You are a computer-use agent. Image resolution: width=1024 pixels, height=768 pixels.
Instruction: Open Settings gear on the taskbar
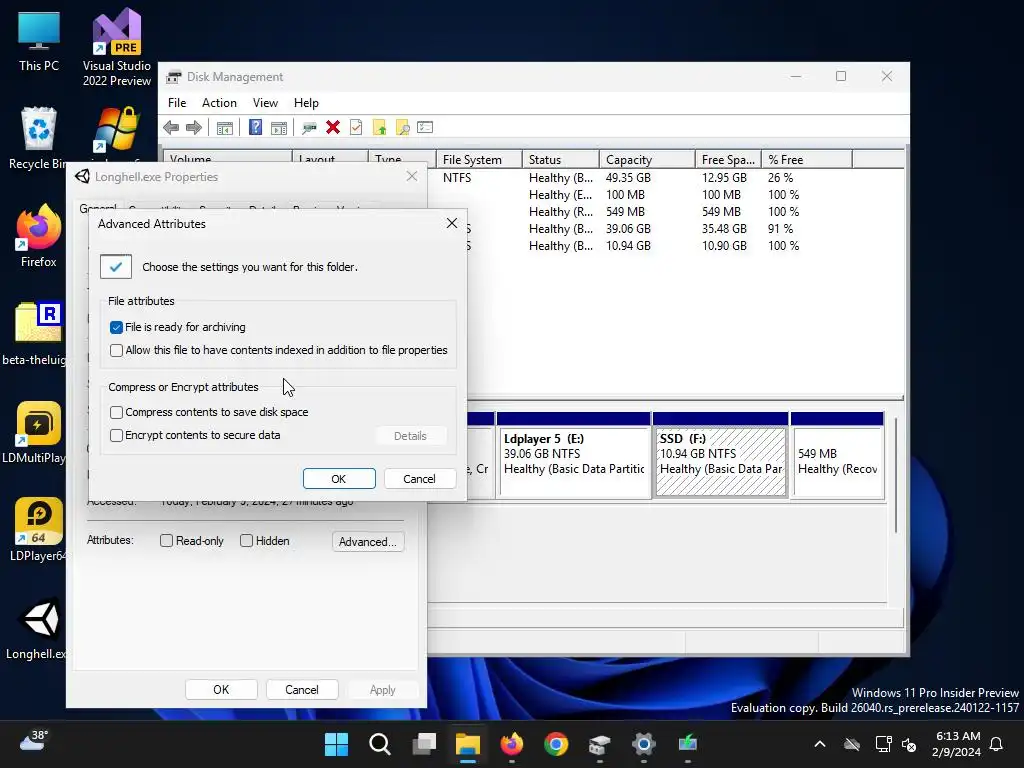point(643,744)
